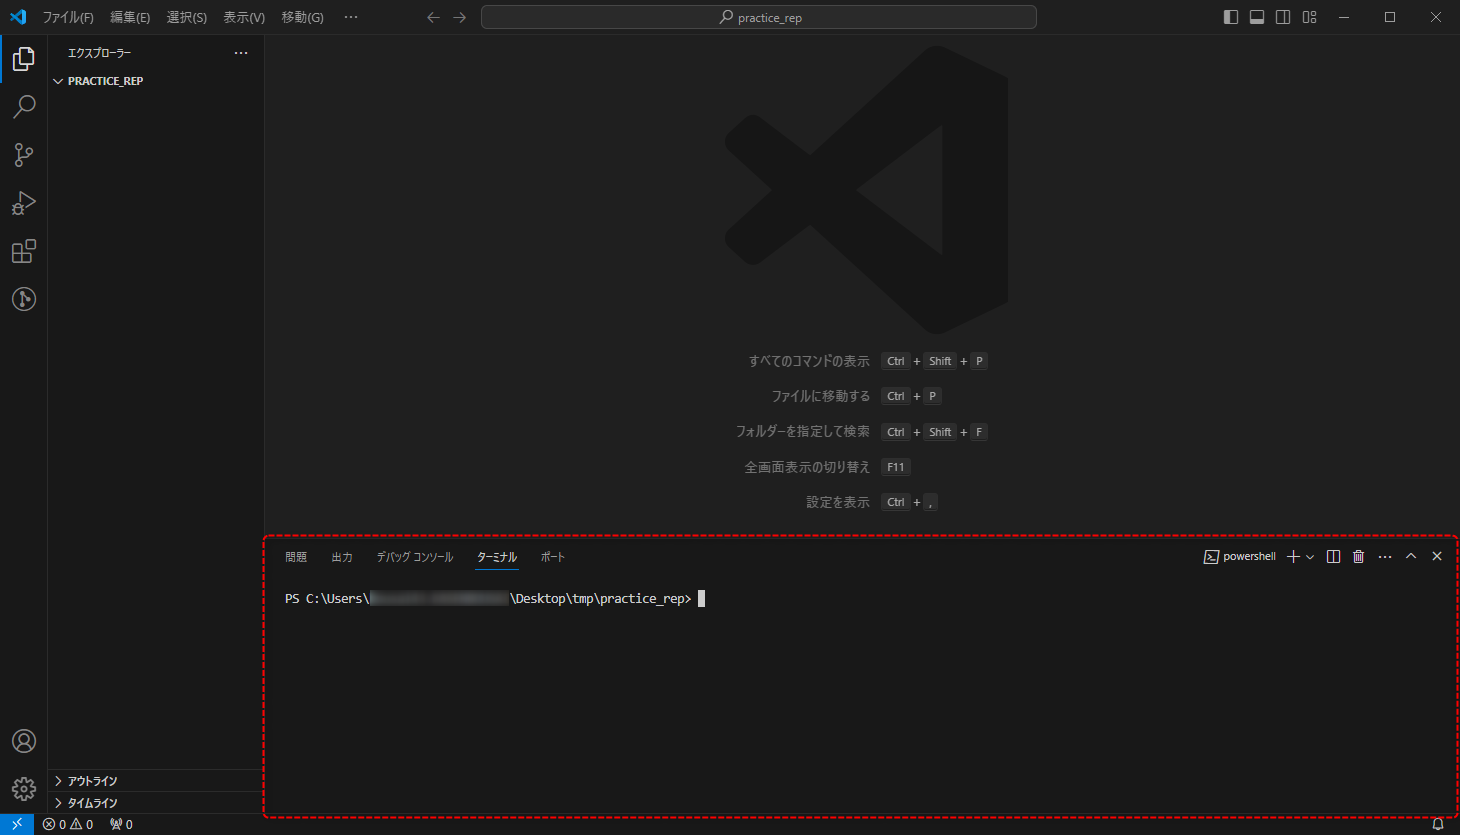The width and height of the screenshot is (1460, 835).
Task: Go forward with the right arrow
Action: click(459, 17)
